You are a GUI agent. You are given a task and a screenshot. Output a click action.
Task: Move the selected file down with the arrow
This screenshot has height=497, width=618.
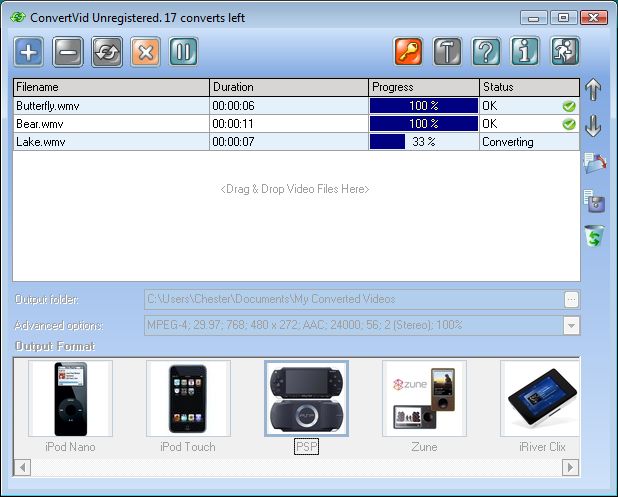(x=593, y=126)
